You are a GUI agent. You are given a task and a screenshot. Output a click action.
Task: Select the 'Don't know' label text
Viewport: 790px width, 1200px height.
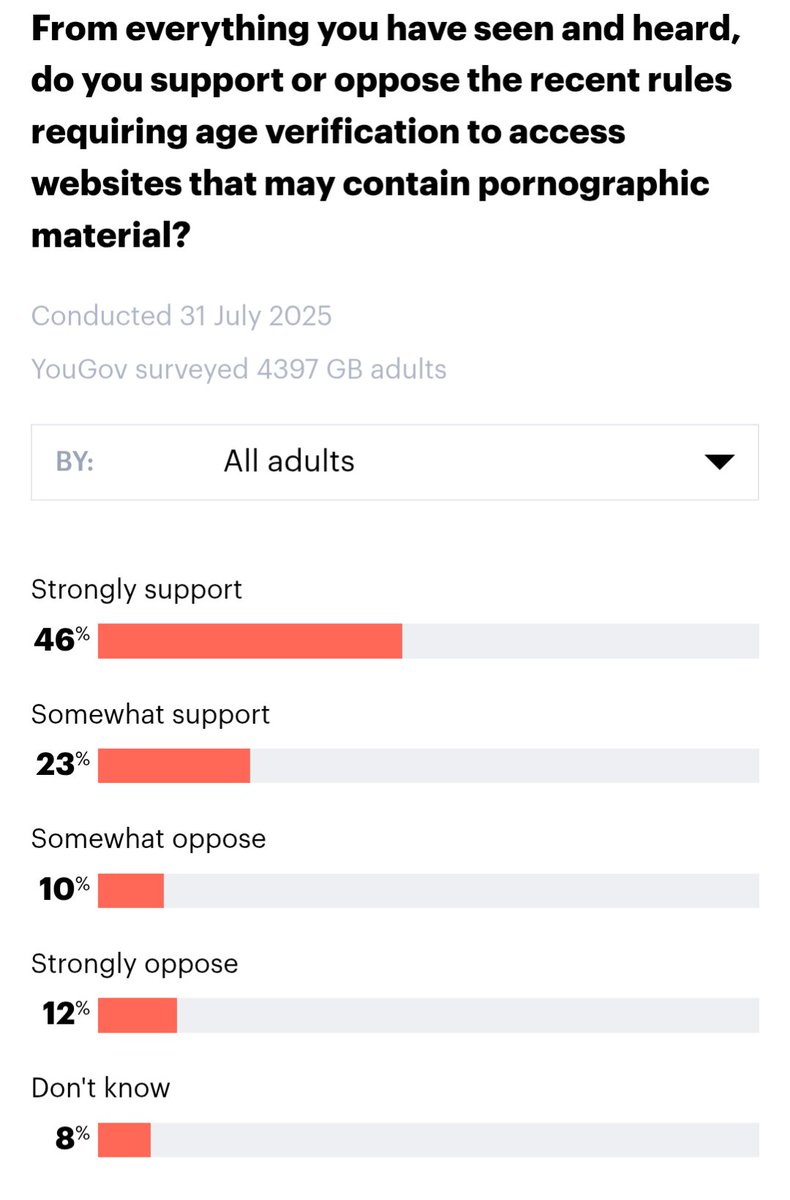coord(101,1087)
